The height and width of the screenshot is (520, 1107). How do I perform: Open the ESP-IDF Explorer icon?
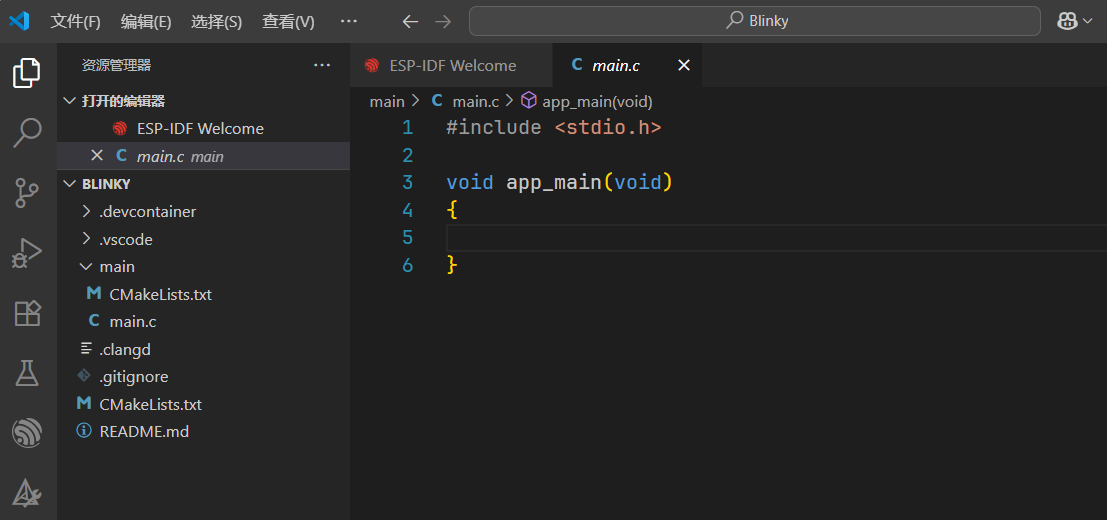[x=27, y=433]
